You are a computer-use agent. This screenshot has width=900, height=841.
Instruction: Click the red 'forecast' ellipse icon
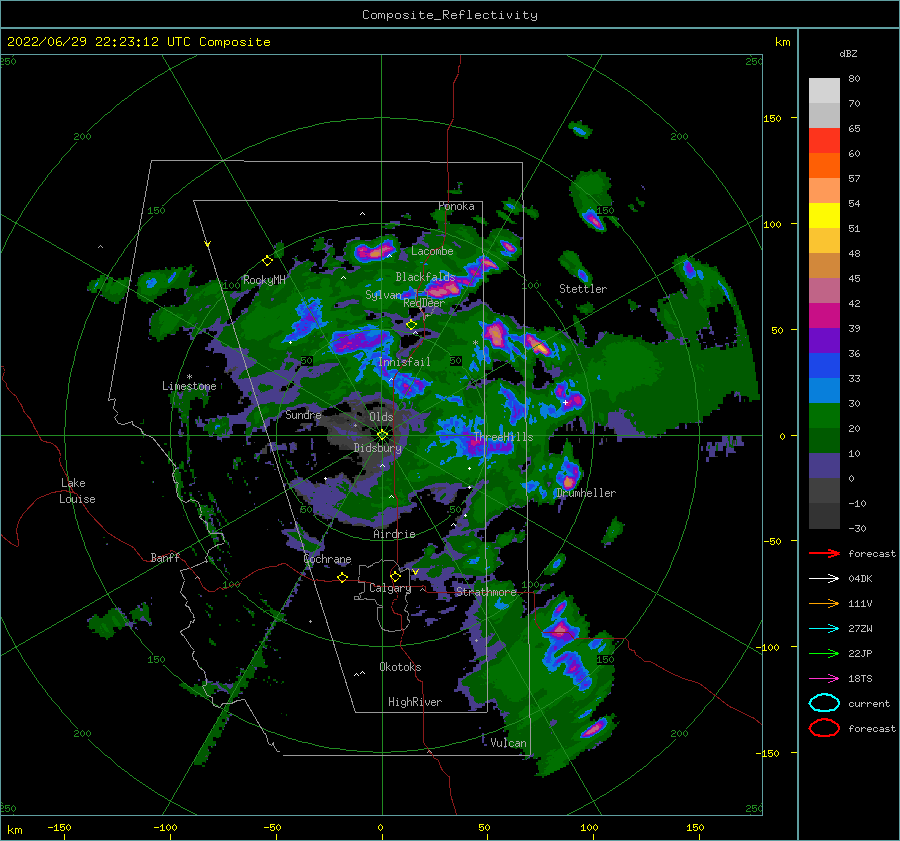point(824,728)
